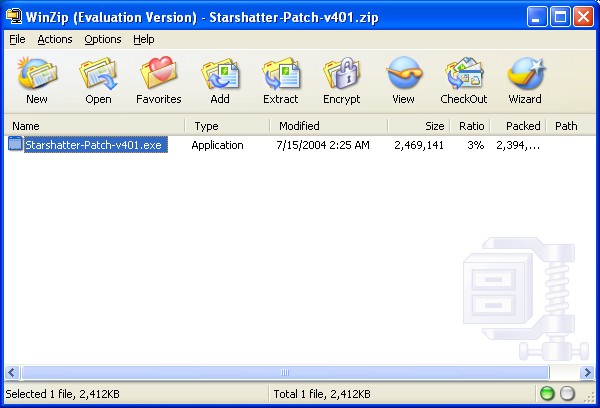Add files using the Add icon

click(220, 73)
